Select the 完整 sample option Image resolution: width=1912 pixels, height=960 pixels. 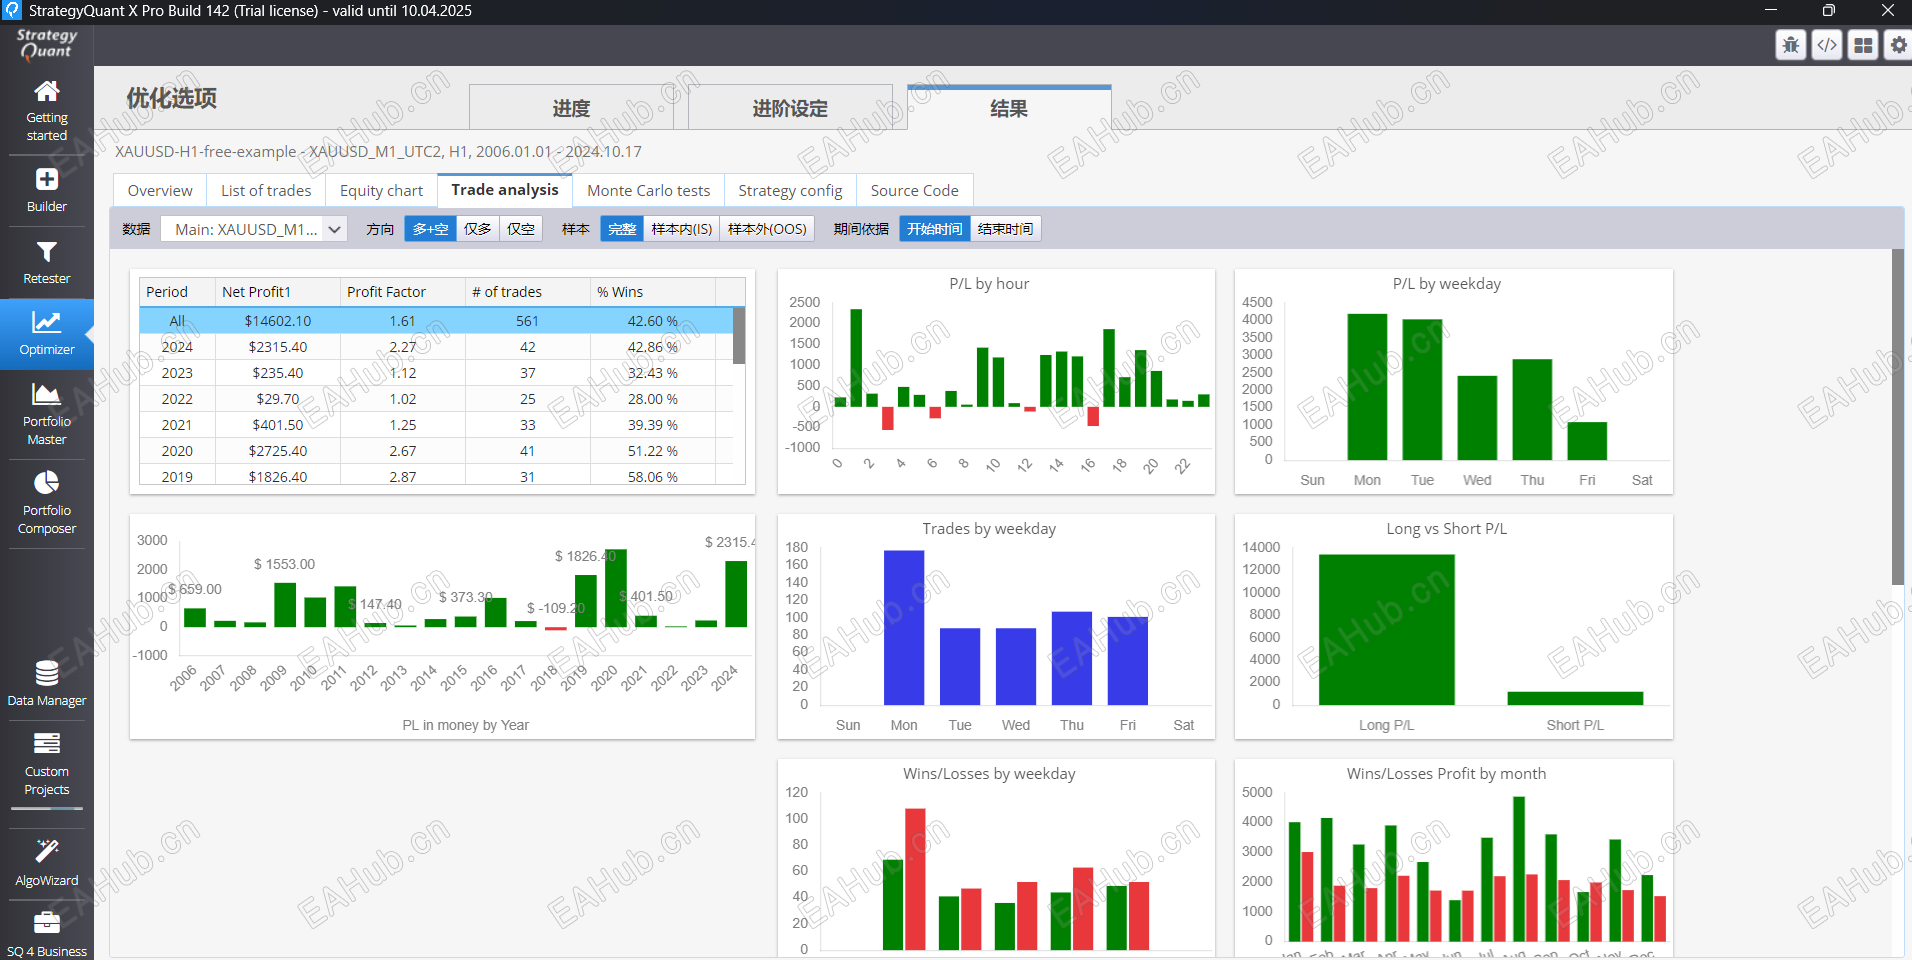pyautogui.click(x=622, y=229)
